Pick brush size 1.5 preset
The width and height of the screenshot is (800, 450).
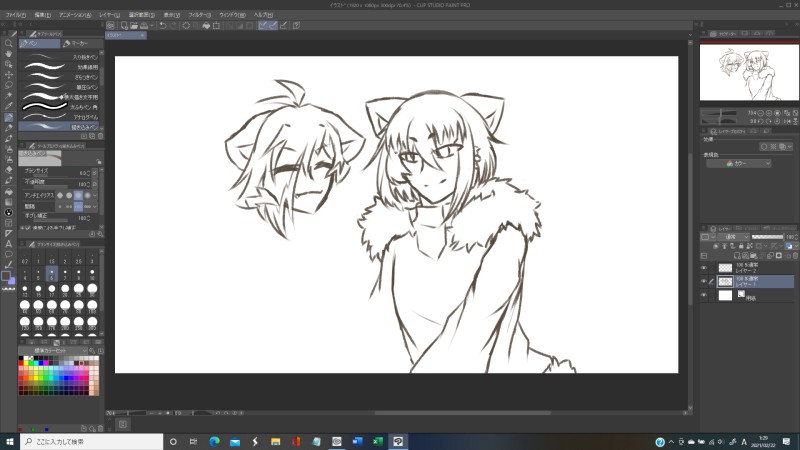(x=52, y=258)
